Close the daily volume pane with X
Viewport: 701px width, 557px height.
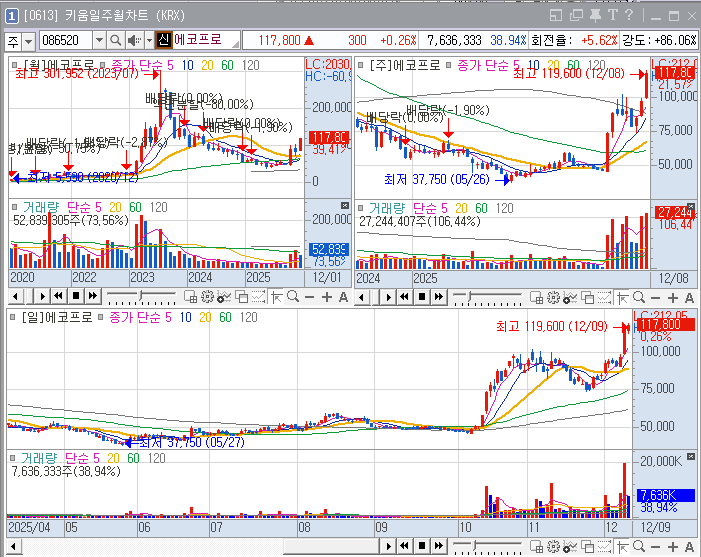(691, 456)
